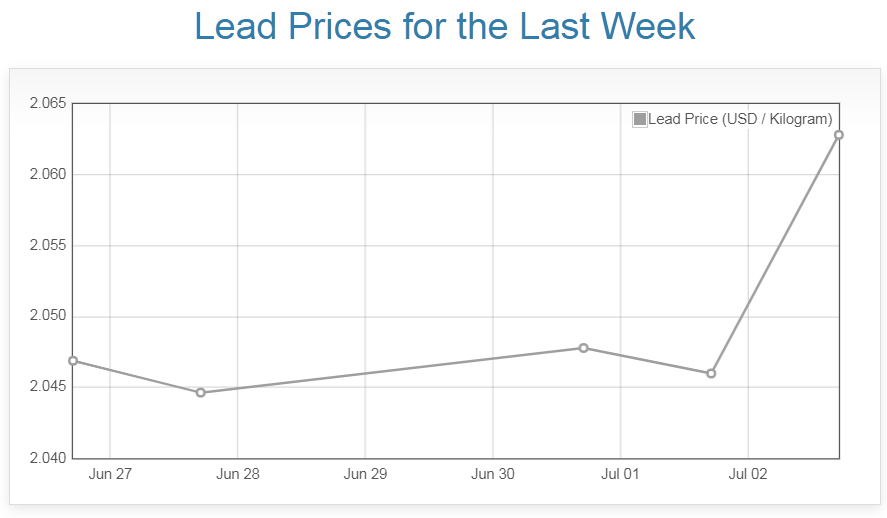The height and width of the screenshot is (518, 887).
Task: Click the "Lead Prices for the Last Week" title
Action: tap(444, 27)
